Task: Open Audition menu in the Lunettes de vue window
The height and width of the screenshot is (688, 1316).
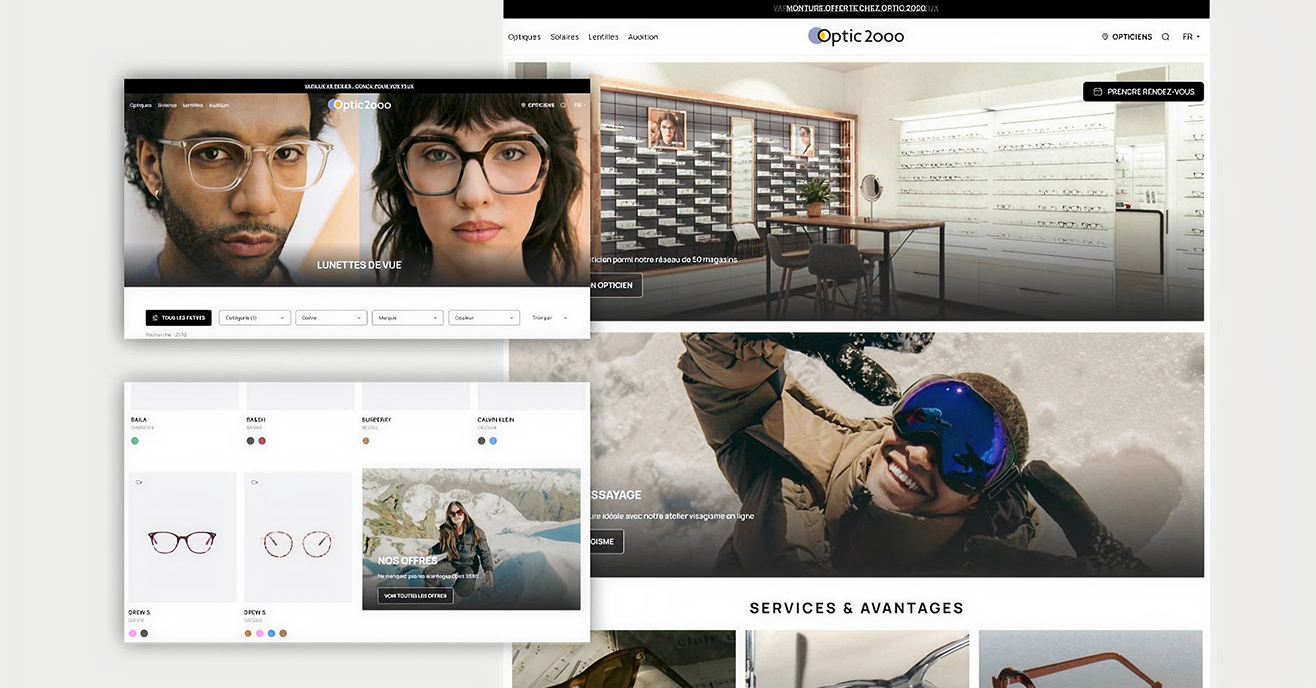Action: point(219,105)
